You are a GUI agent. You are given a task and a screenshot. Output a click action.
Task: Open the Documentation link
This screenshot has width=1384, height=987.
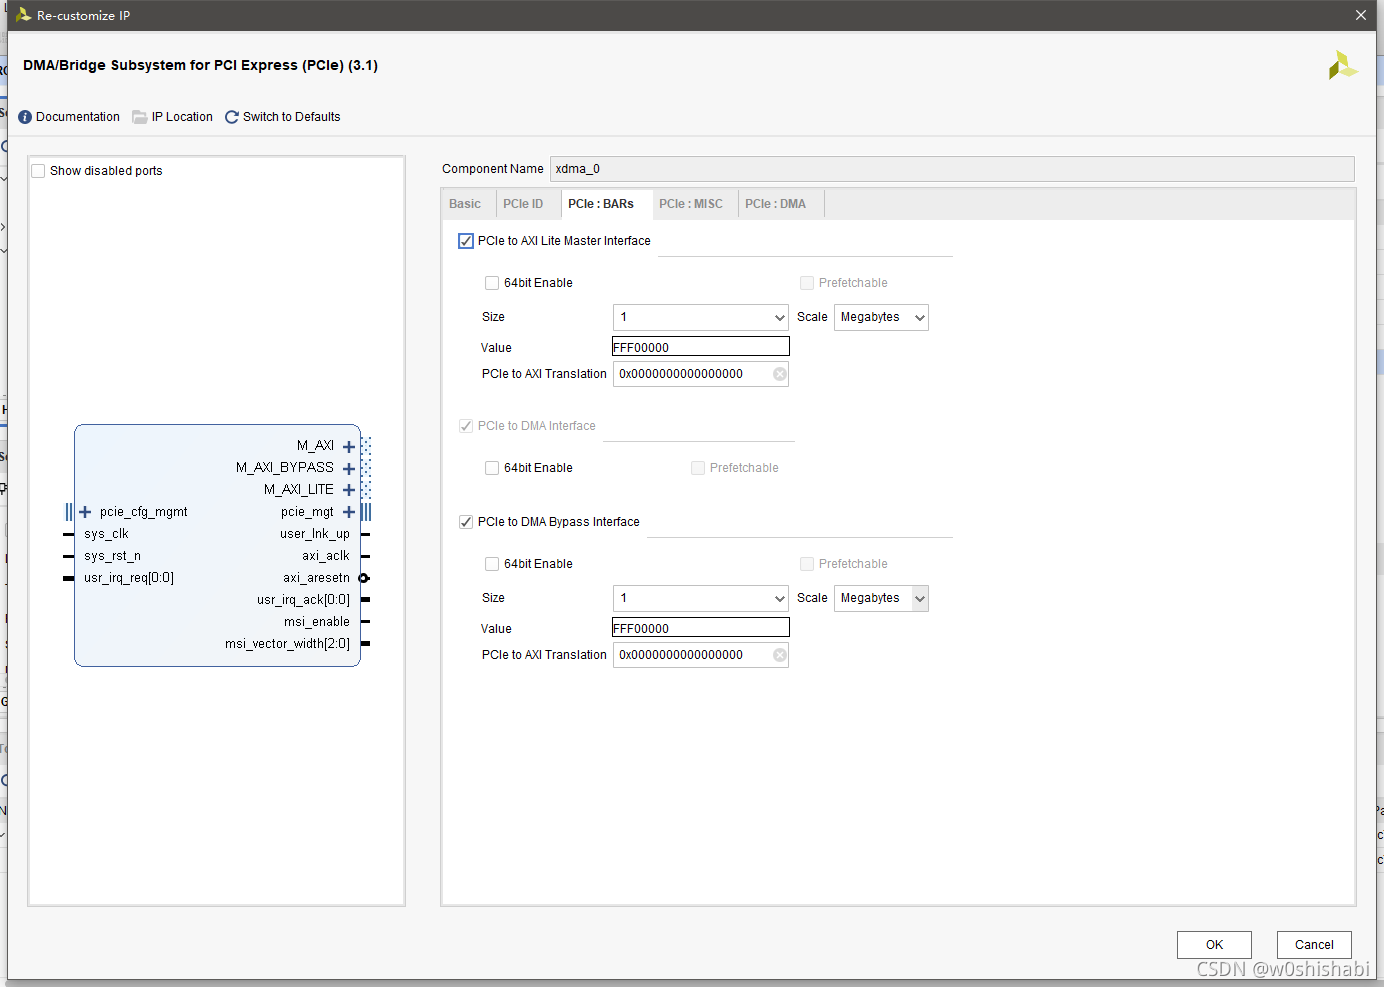[78, 117]
